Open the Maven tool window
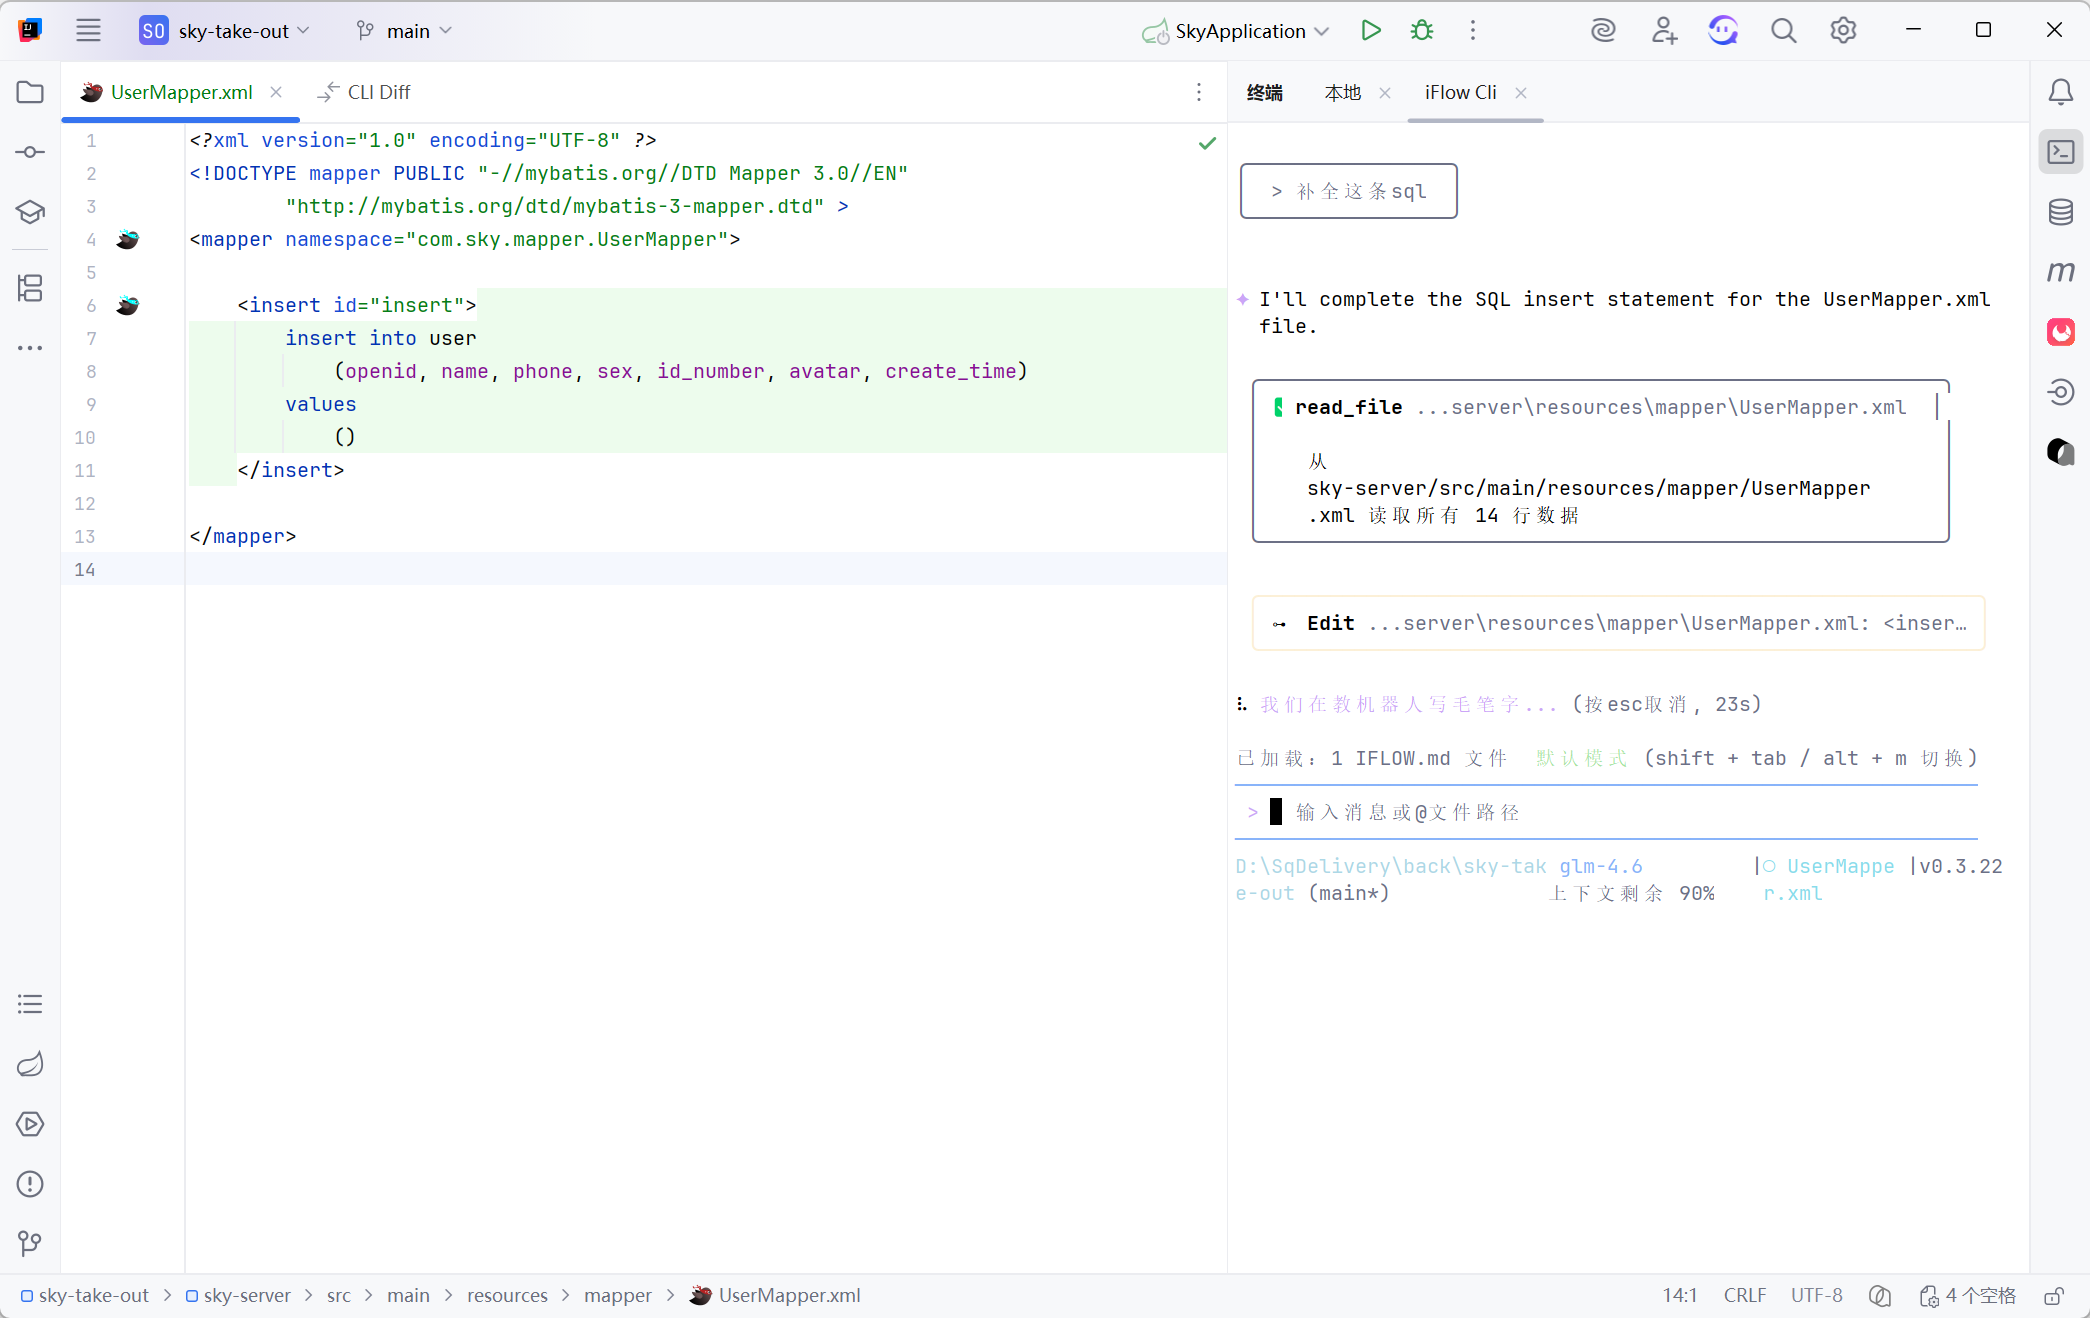The image size is (2090, 1318). (x=2060, y=272)
